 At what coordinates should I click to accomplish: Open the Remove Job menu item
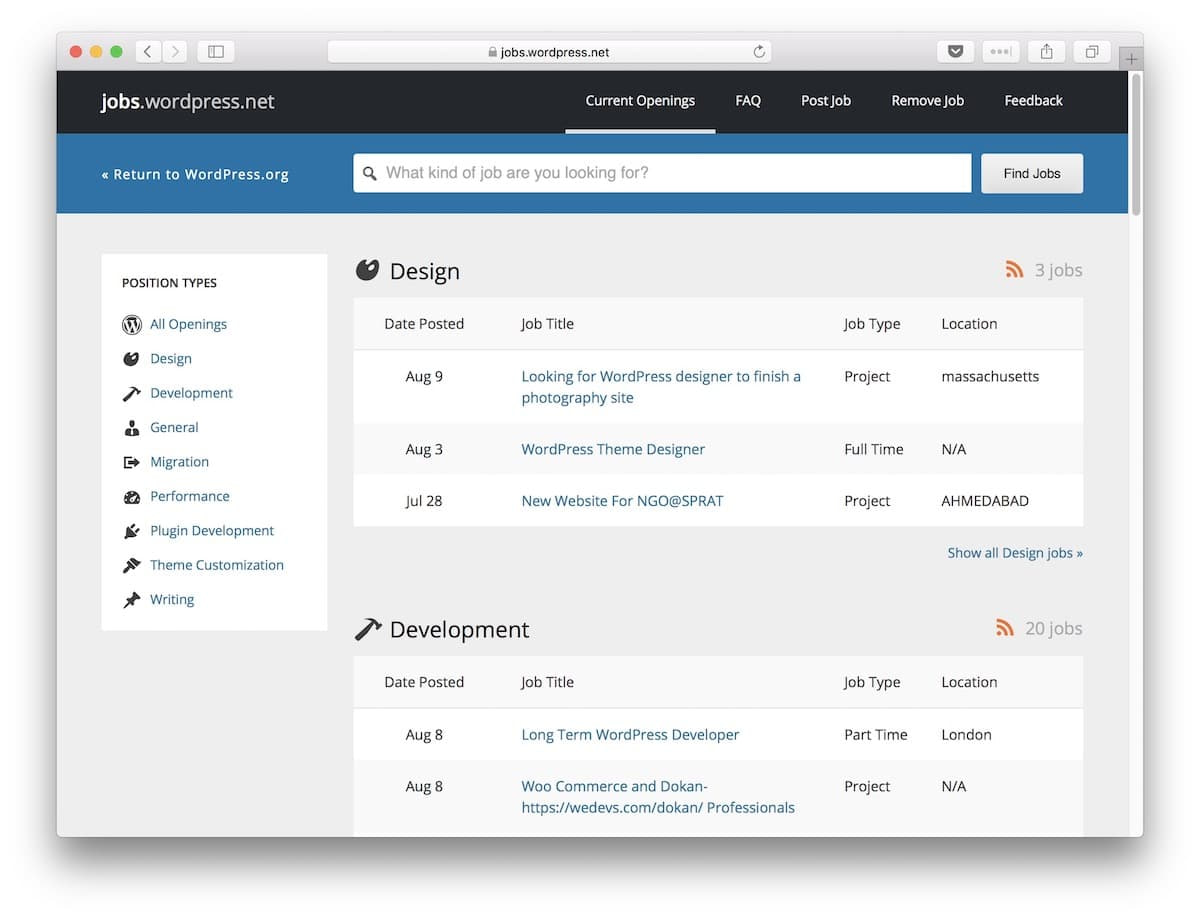coord(928,100)
